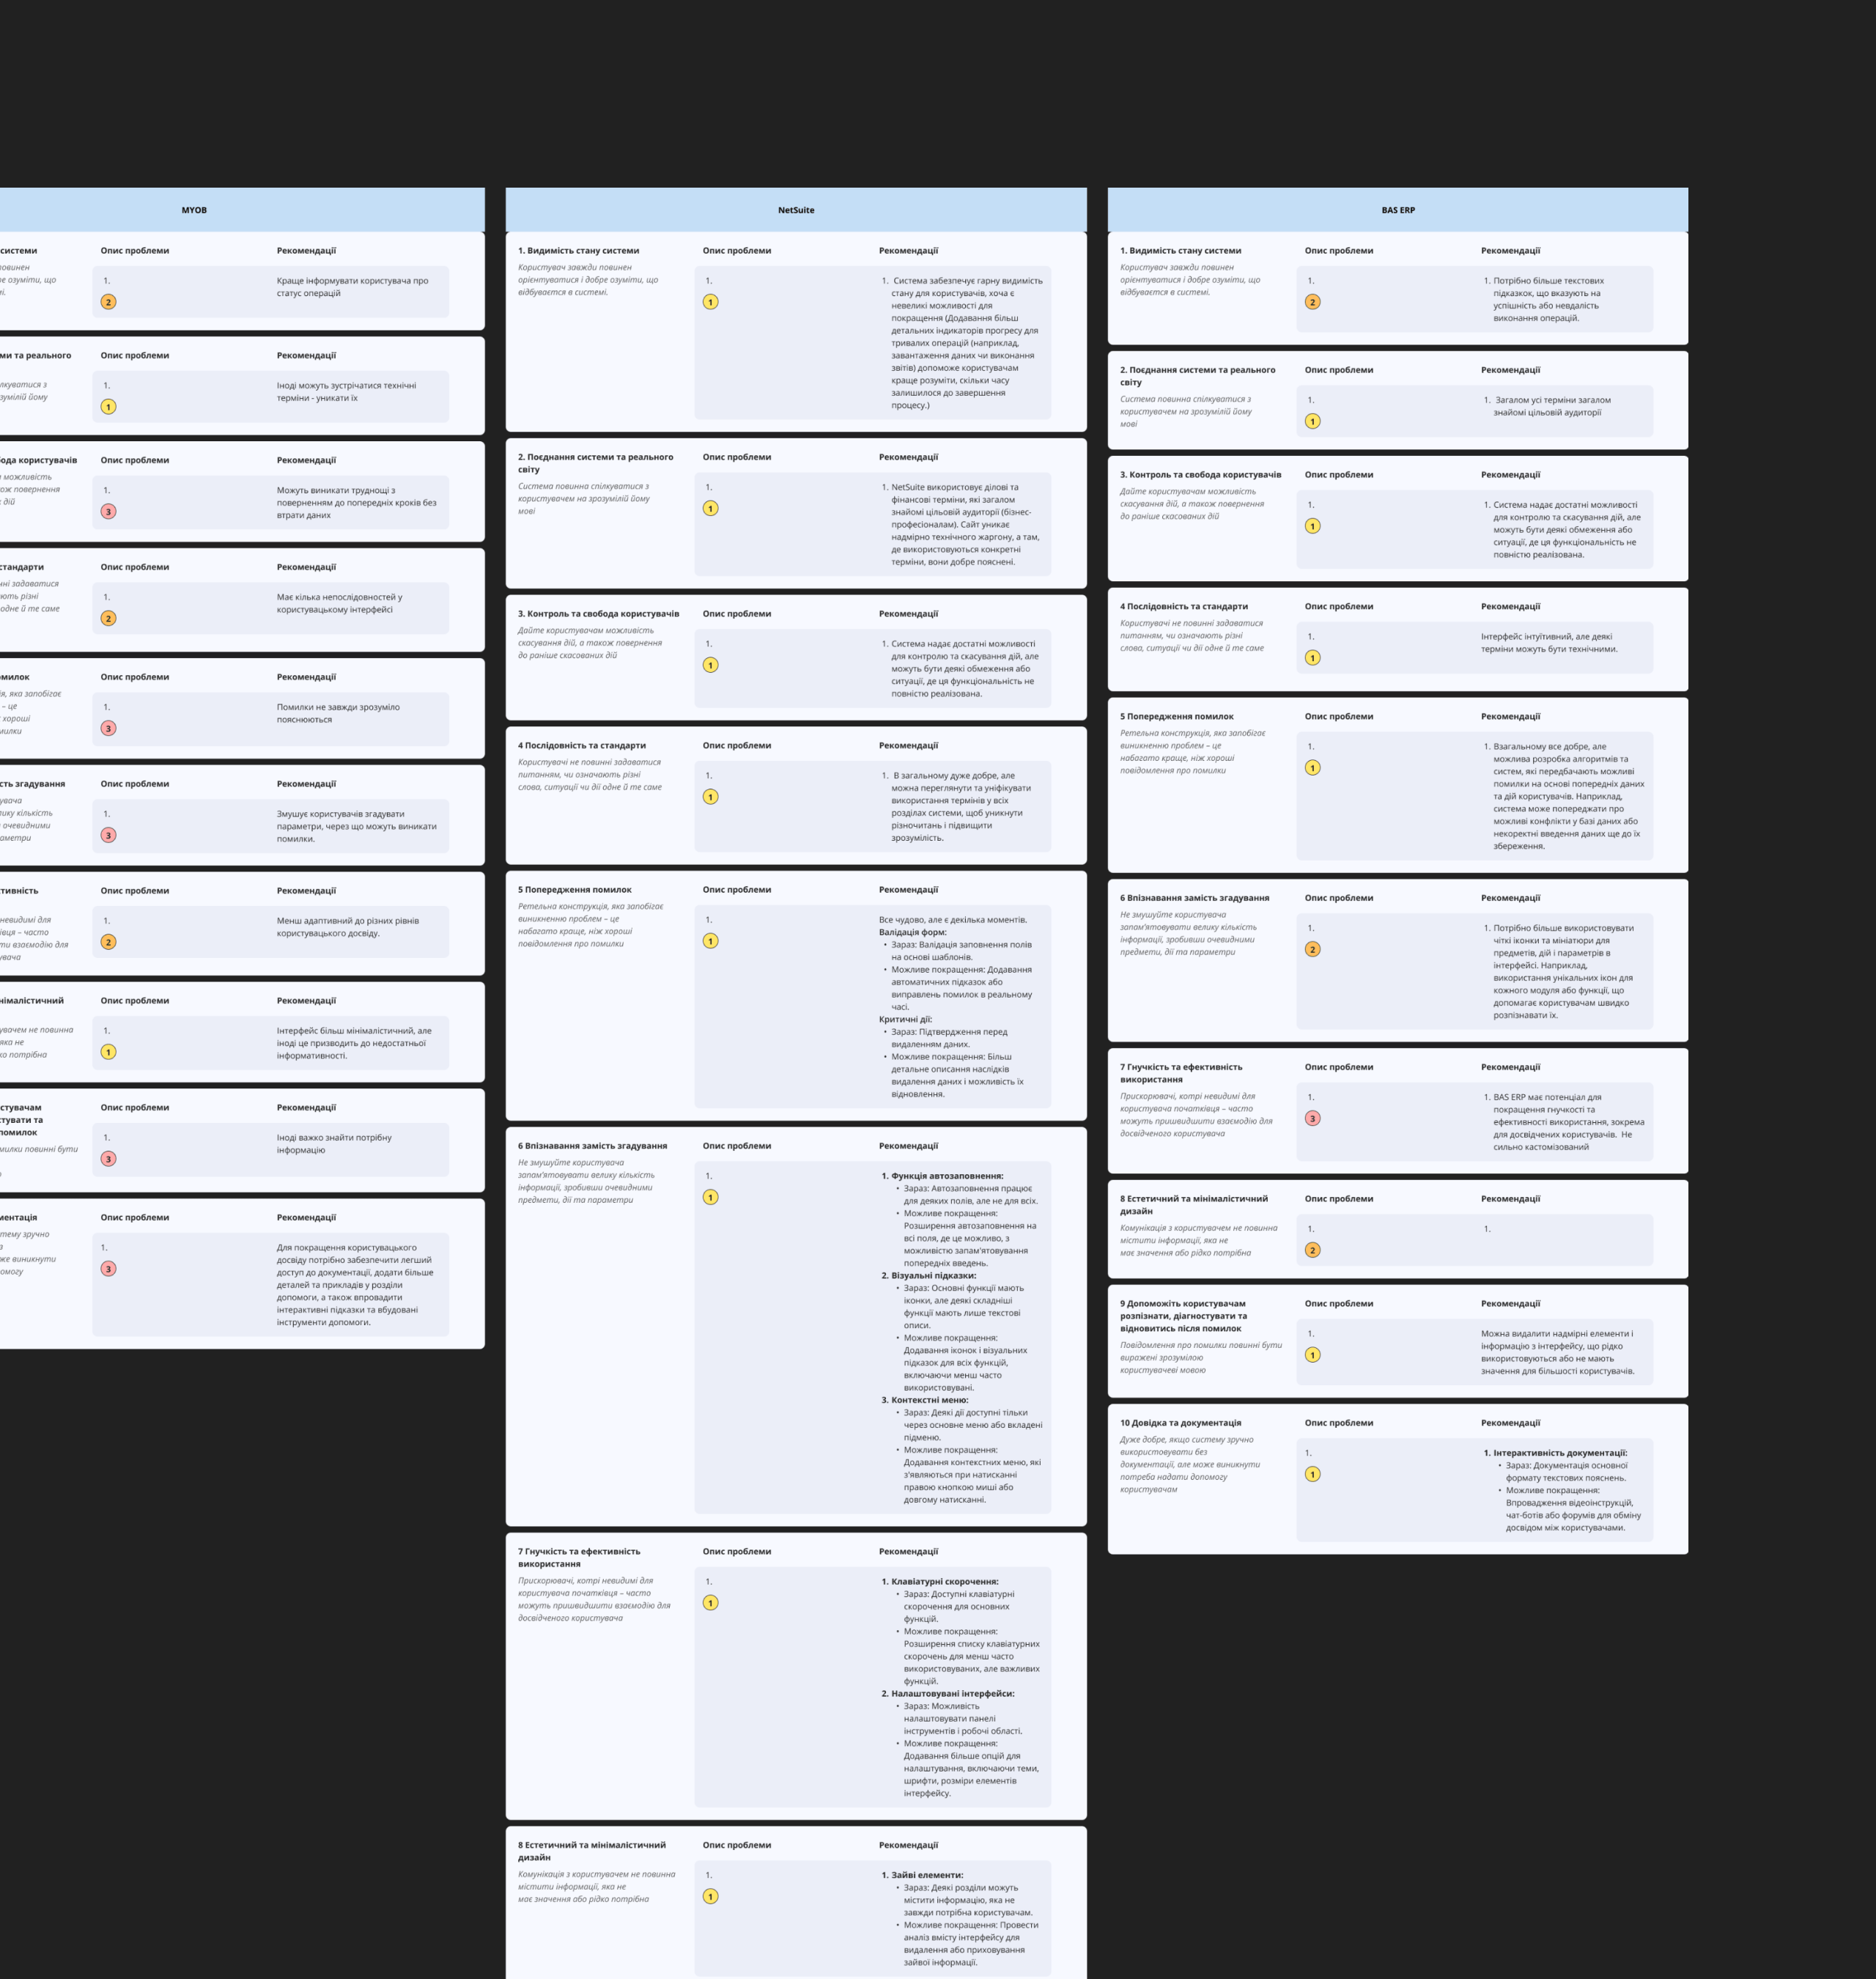Click NetSuite heading '3. Контроль та свобода користувачів'
Screen dimensions: 1876x1979
(598, 614)
